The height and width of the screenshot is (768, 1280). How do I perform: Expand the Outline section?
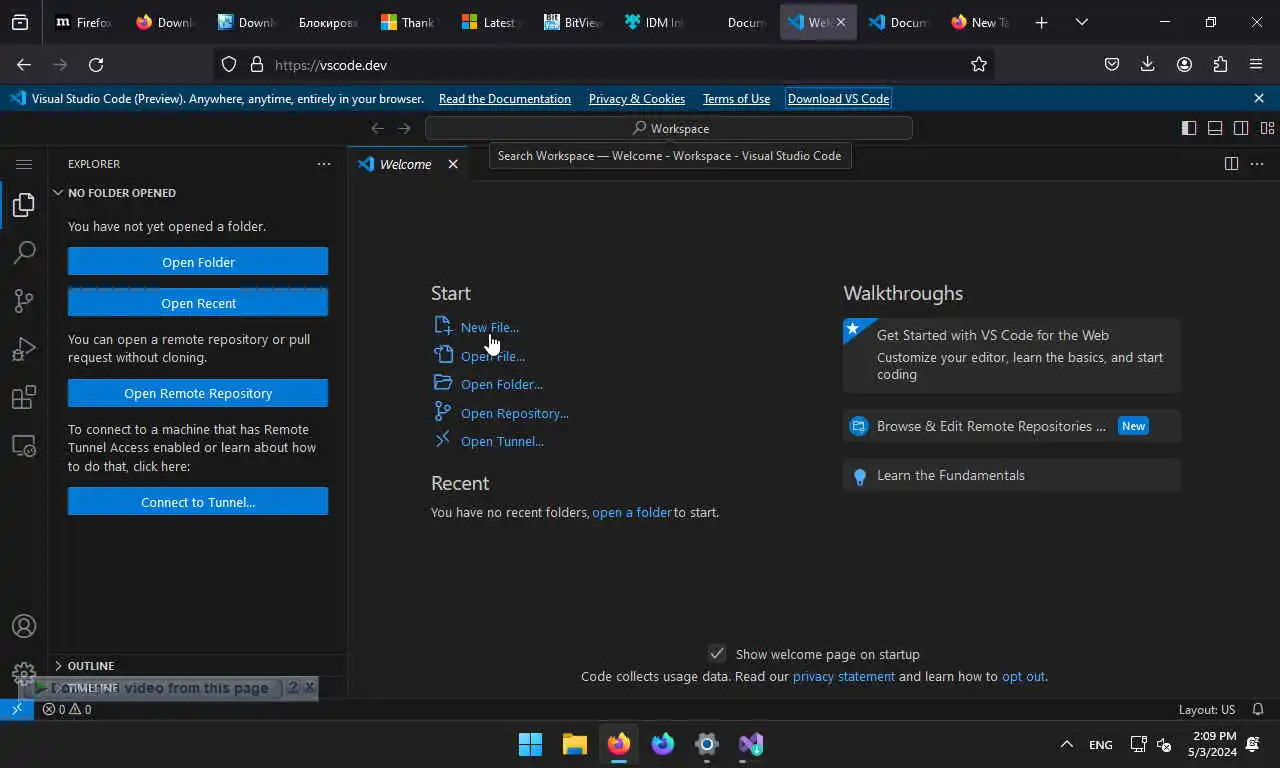(x=197, y=666)
